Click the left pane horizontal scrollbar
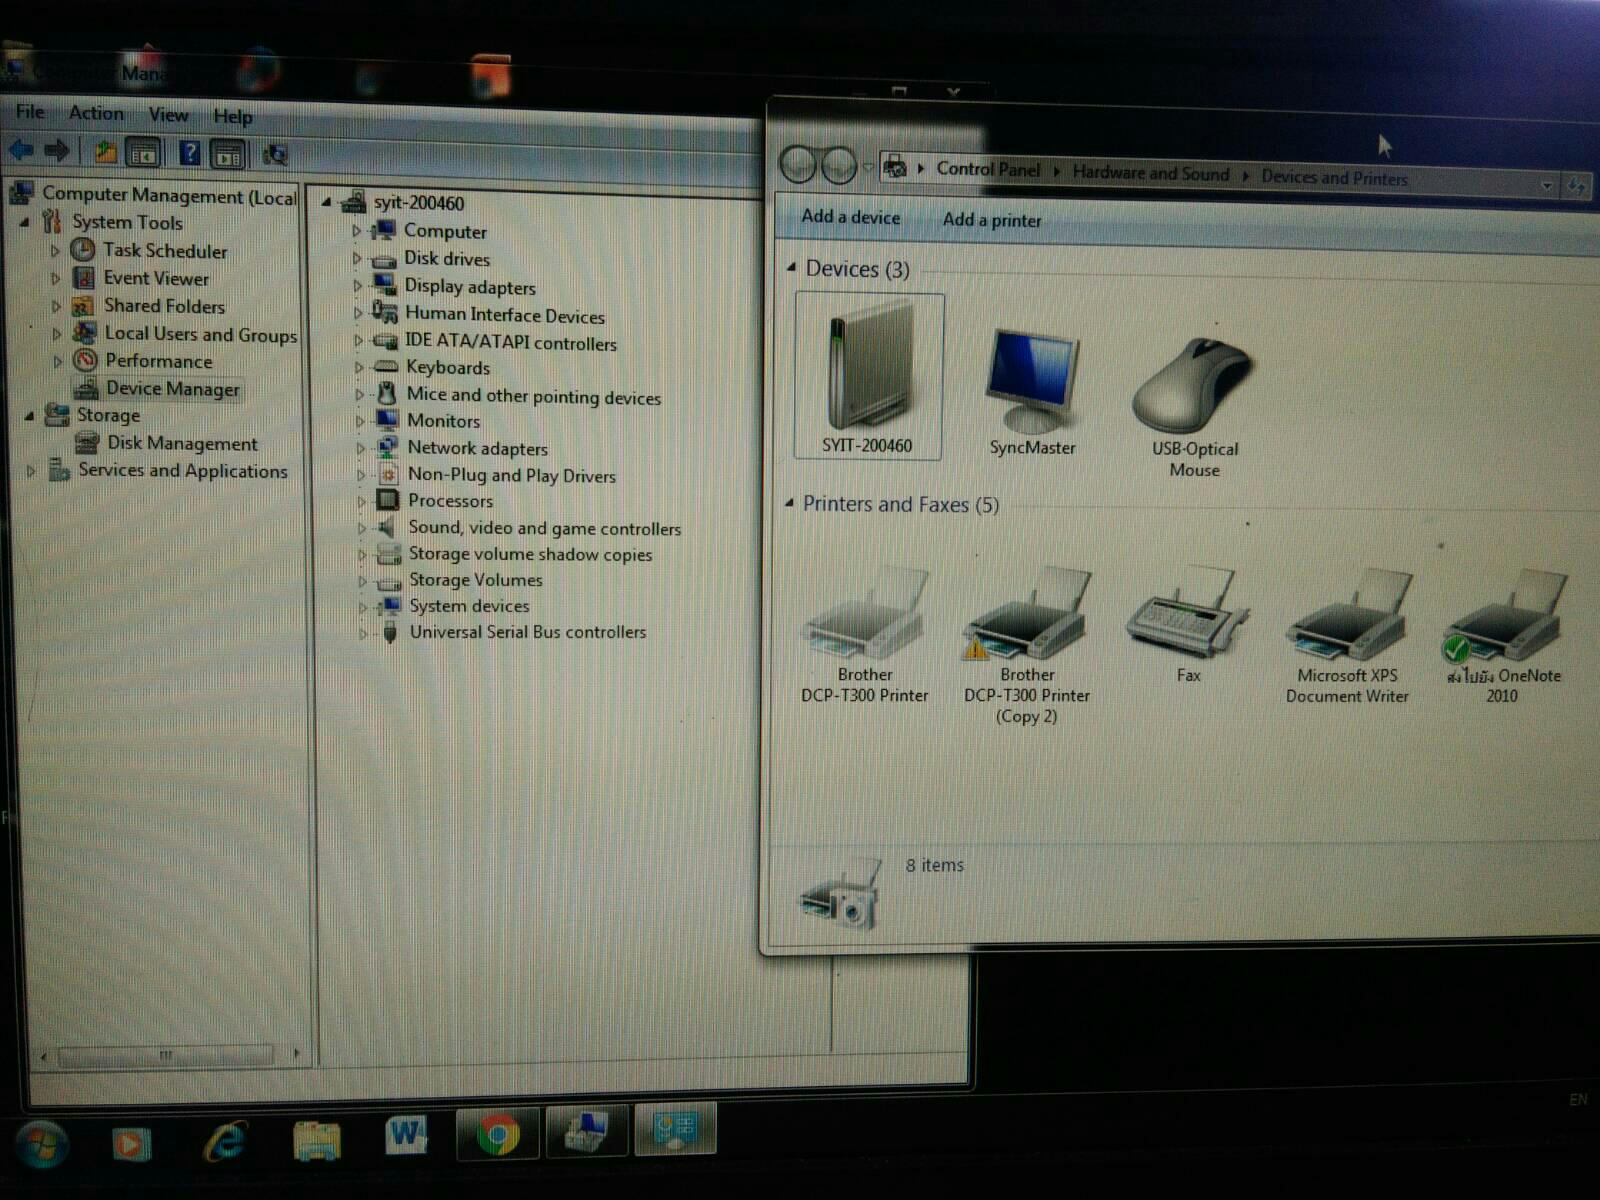Viewport: 1600px width, 1200px height. point(166,1054)
